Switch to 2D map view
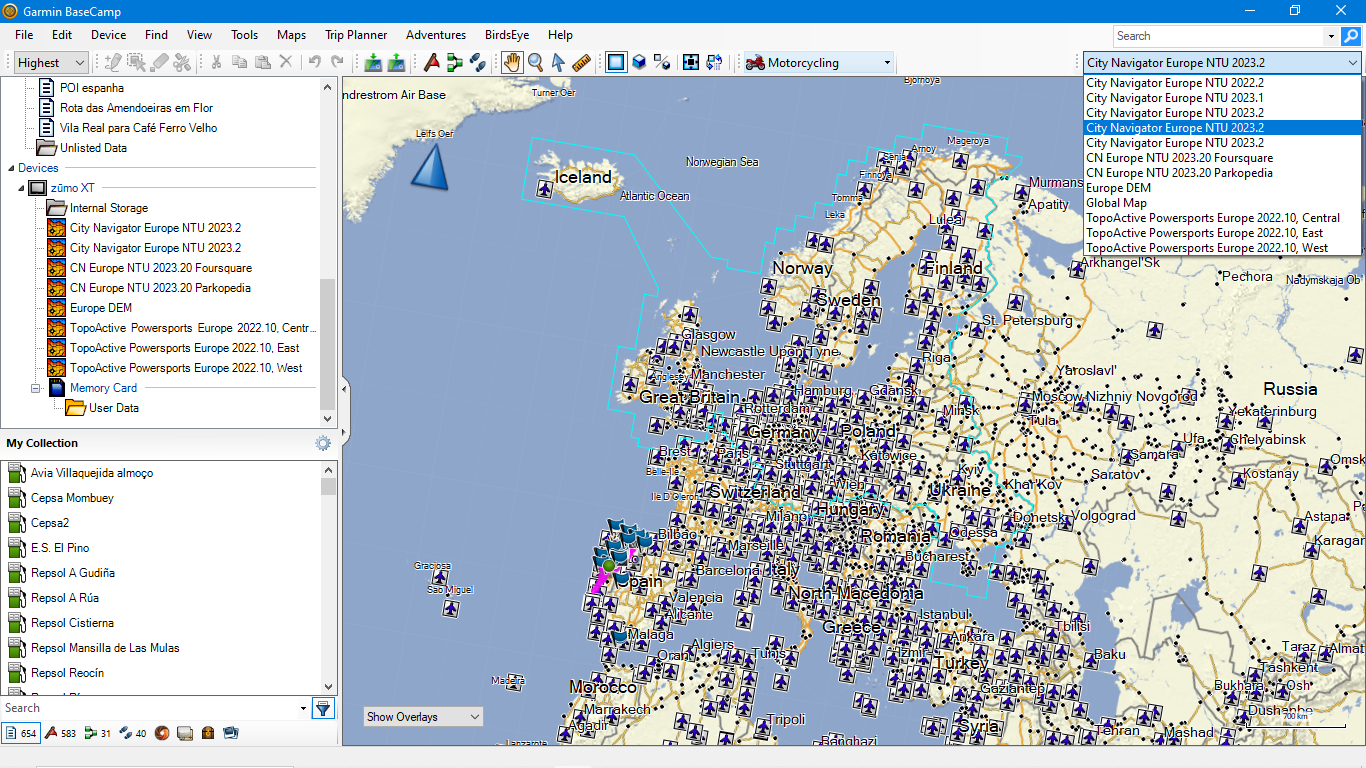The width and height of the screenshot is (1366, 768). pyautogui.click(x=615, y=62)
